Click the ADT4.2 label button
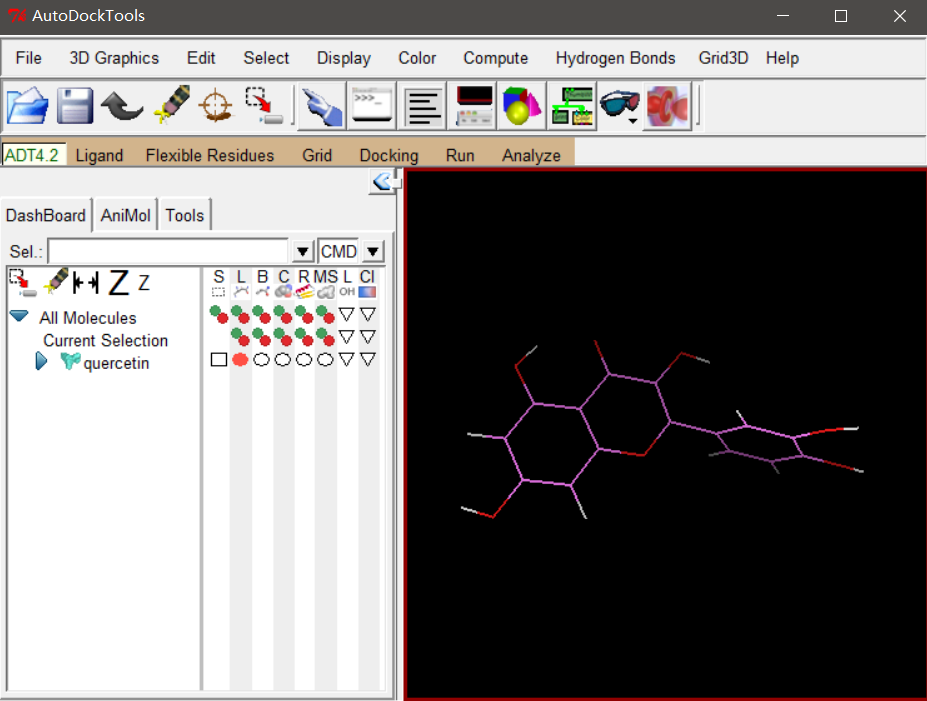The image size is (927, 701). tap(33, 155)
